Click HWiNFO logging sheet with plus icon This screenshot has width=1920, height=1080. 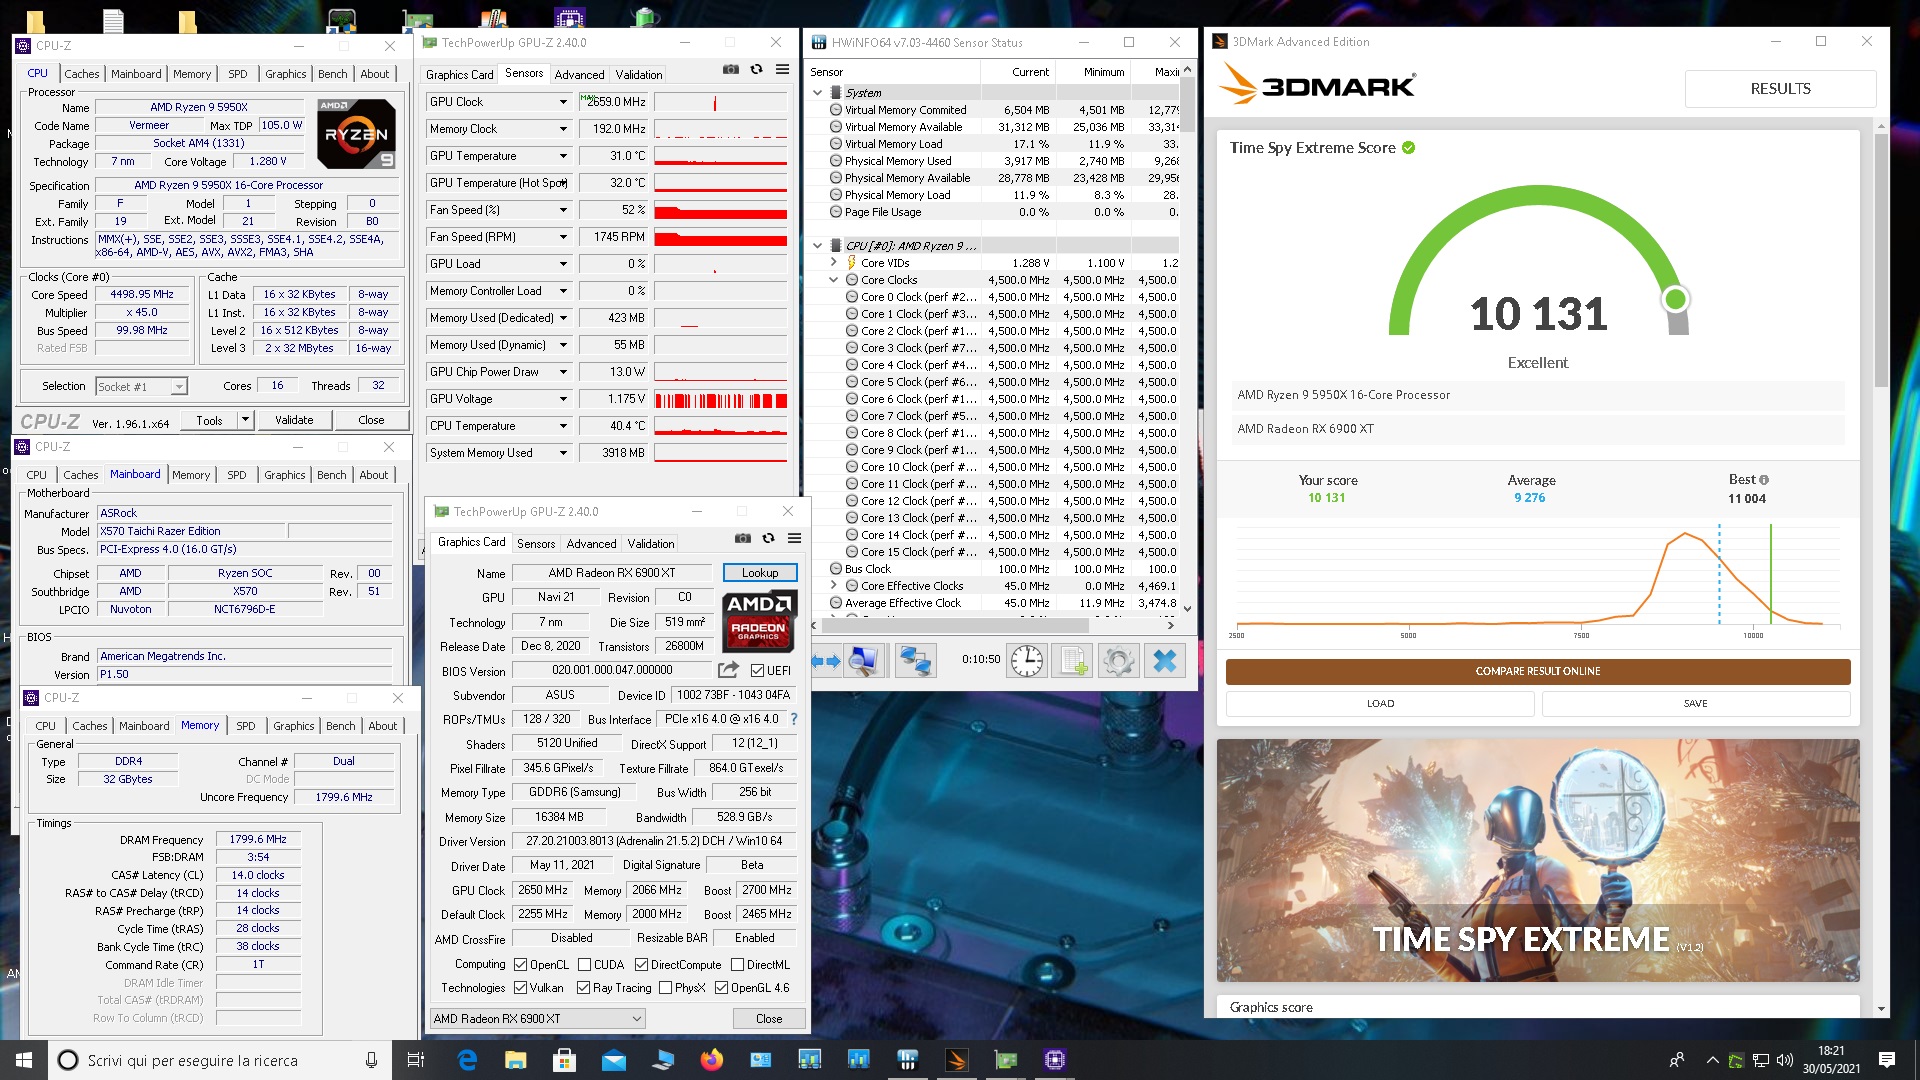1074,660
